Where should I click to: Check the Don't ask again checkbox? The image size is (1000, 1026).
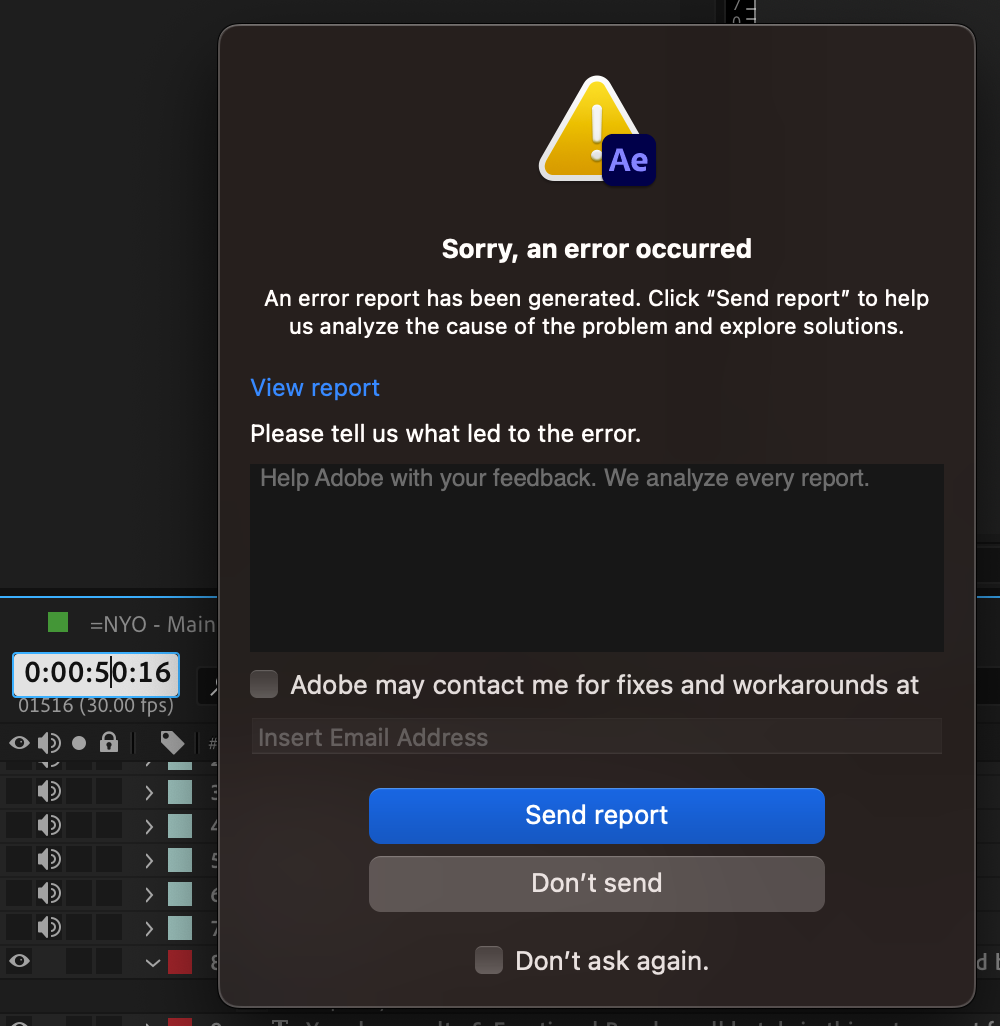489,960
